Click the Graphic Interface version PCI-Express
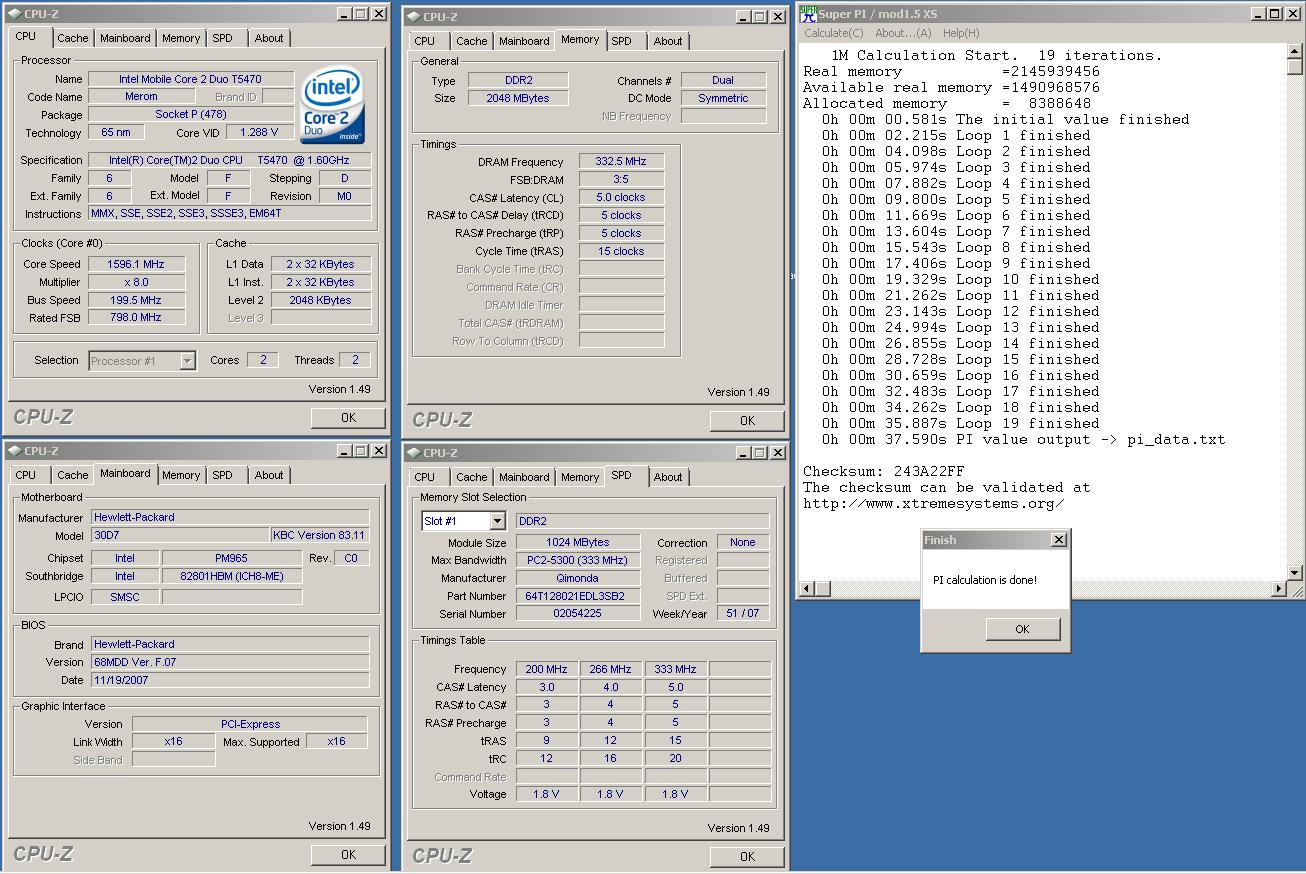Screen dimensions: 1306x874 [x=250, y=724]
